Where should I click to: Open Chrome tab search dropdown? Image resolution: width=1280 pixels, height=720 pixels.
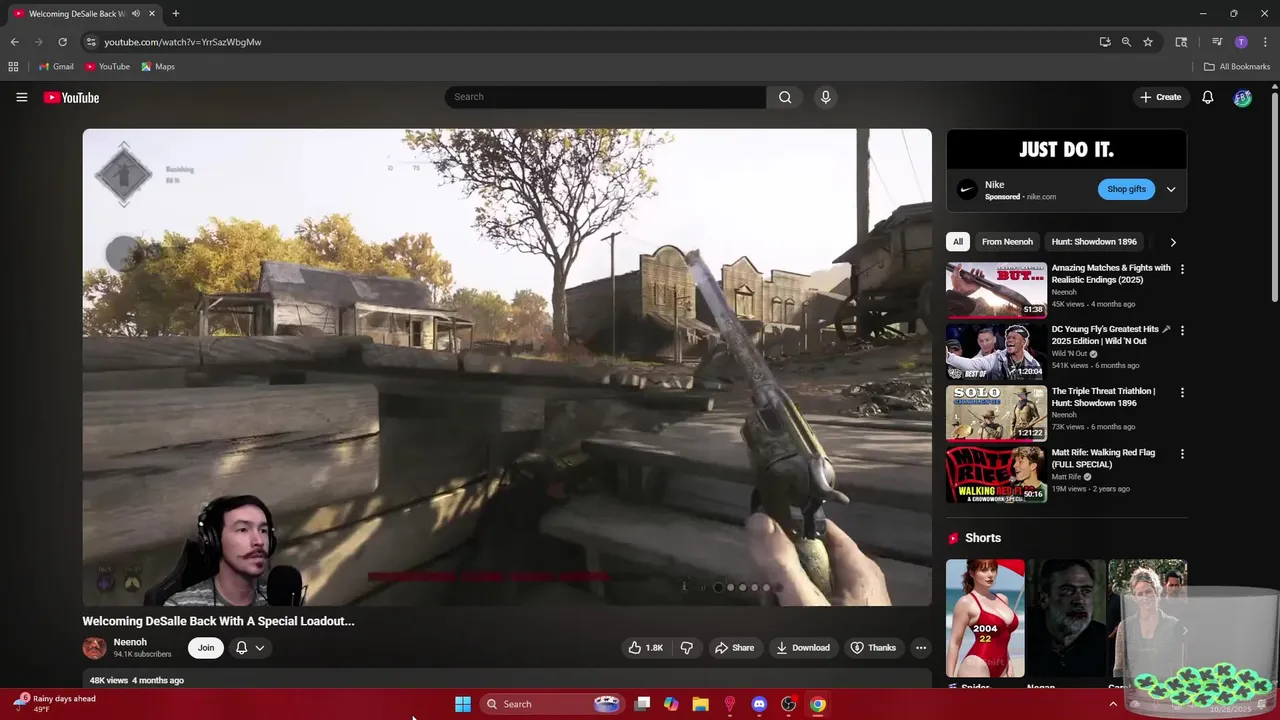[x=1181, y=42]
